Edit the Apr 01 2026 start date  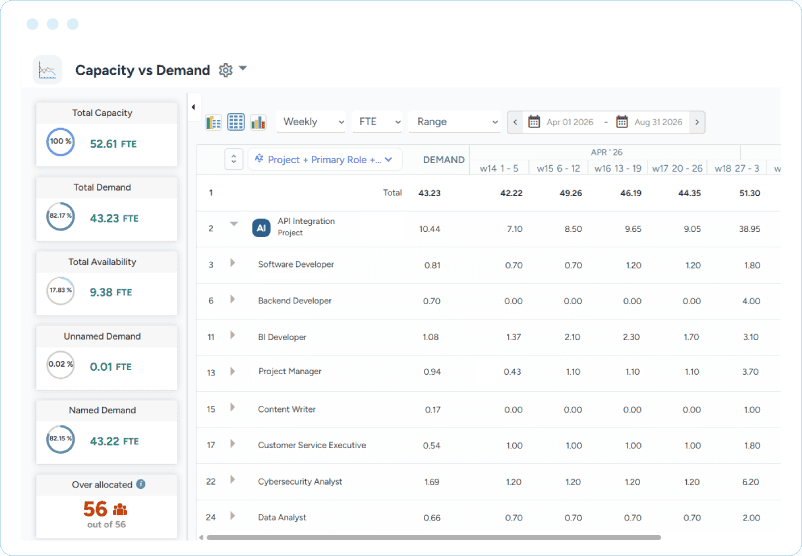click(x=570, y=122)
